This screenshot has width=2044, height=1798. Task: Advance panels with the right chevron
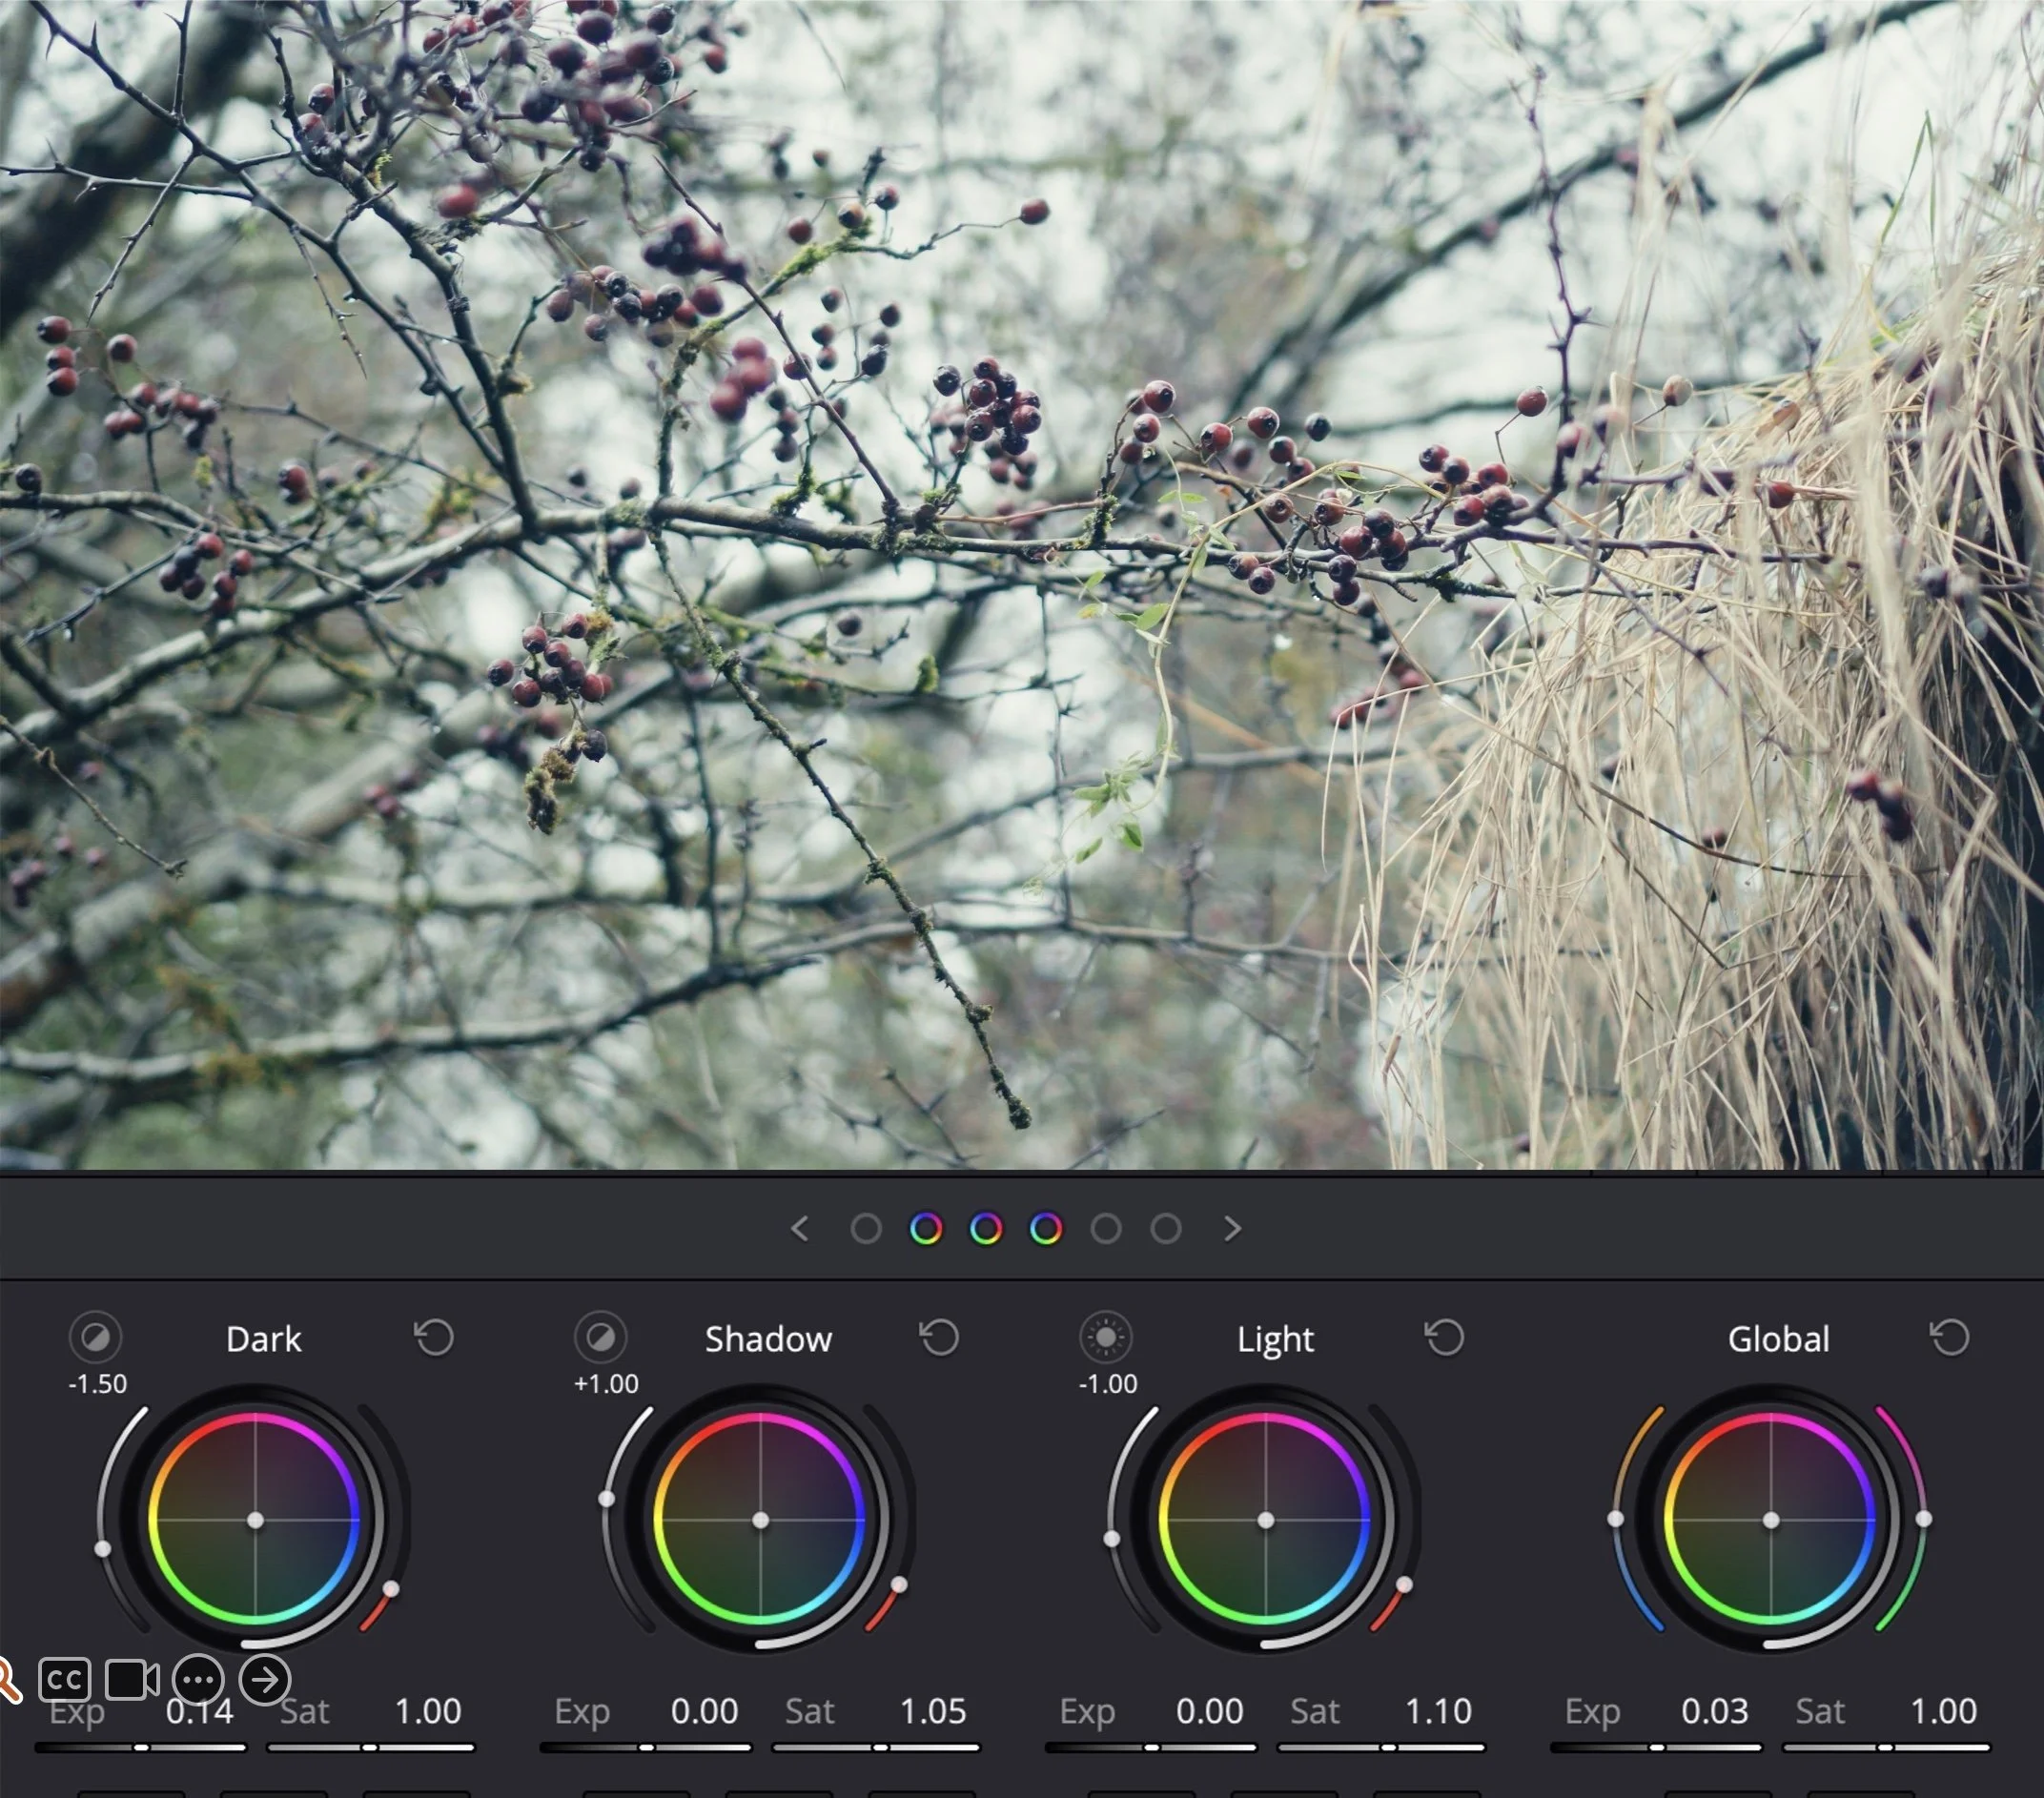(1233, 1229)
